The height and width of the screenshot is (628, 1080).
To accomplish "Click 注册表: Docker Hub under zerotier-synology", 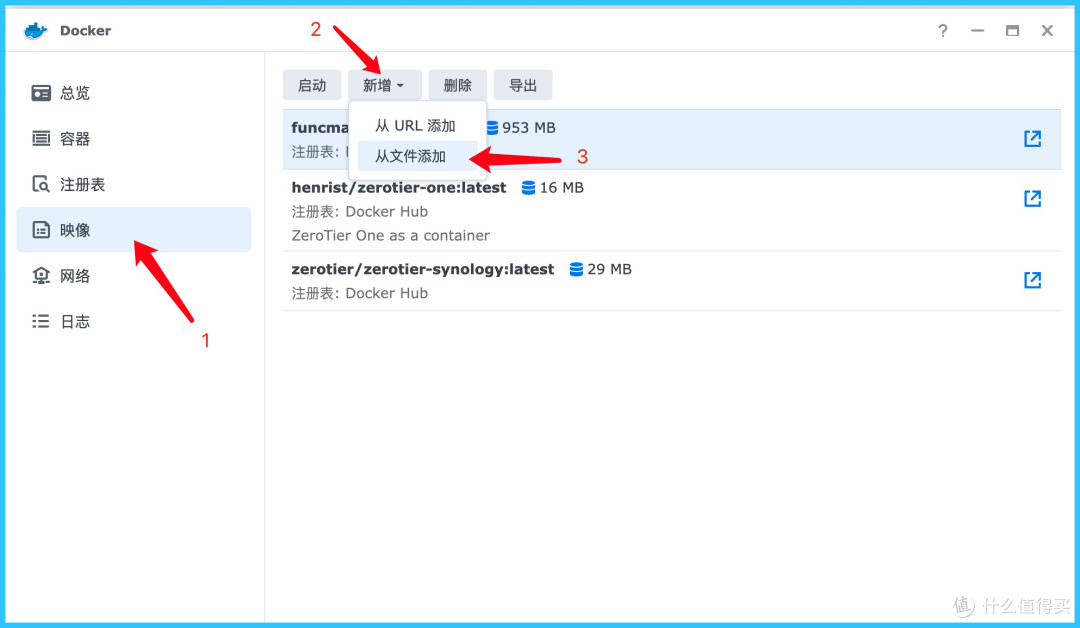I will point(360,293).
